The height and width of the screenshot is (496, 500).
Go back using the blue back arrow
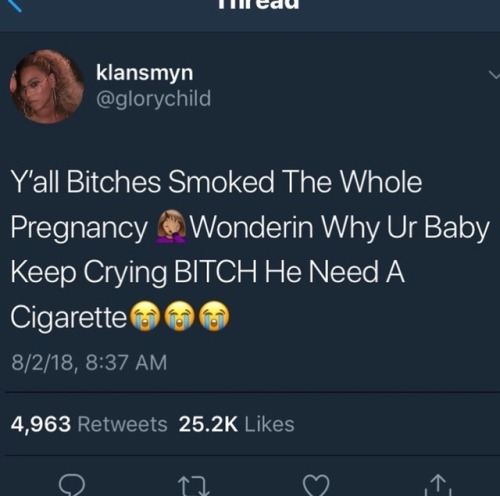(x=13, y=5)
